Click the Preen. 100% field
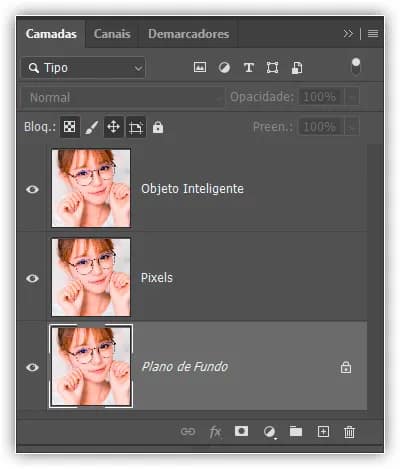The width and height of the screenshot is (400, 469). tap(321, 127)
